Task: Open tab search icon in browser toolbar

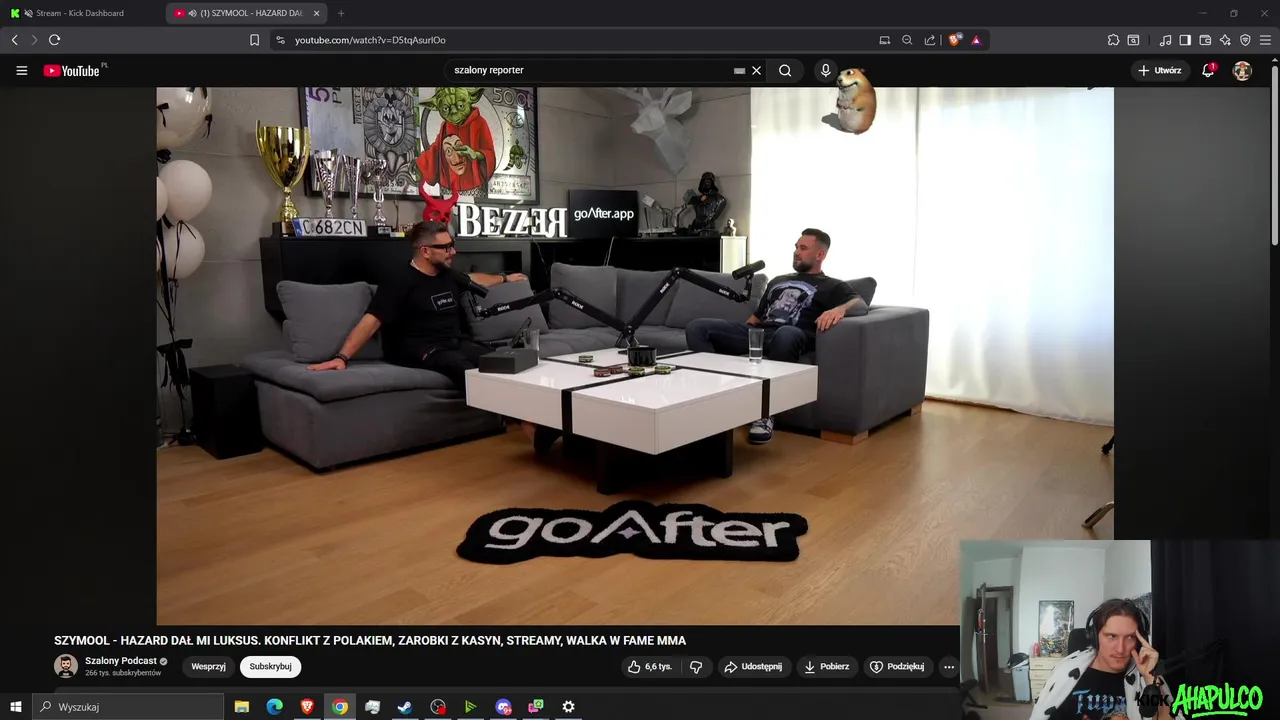Action: coord(1133,40)
